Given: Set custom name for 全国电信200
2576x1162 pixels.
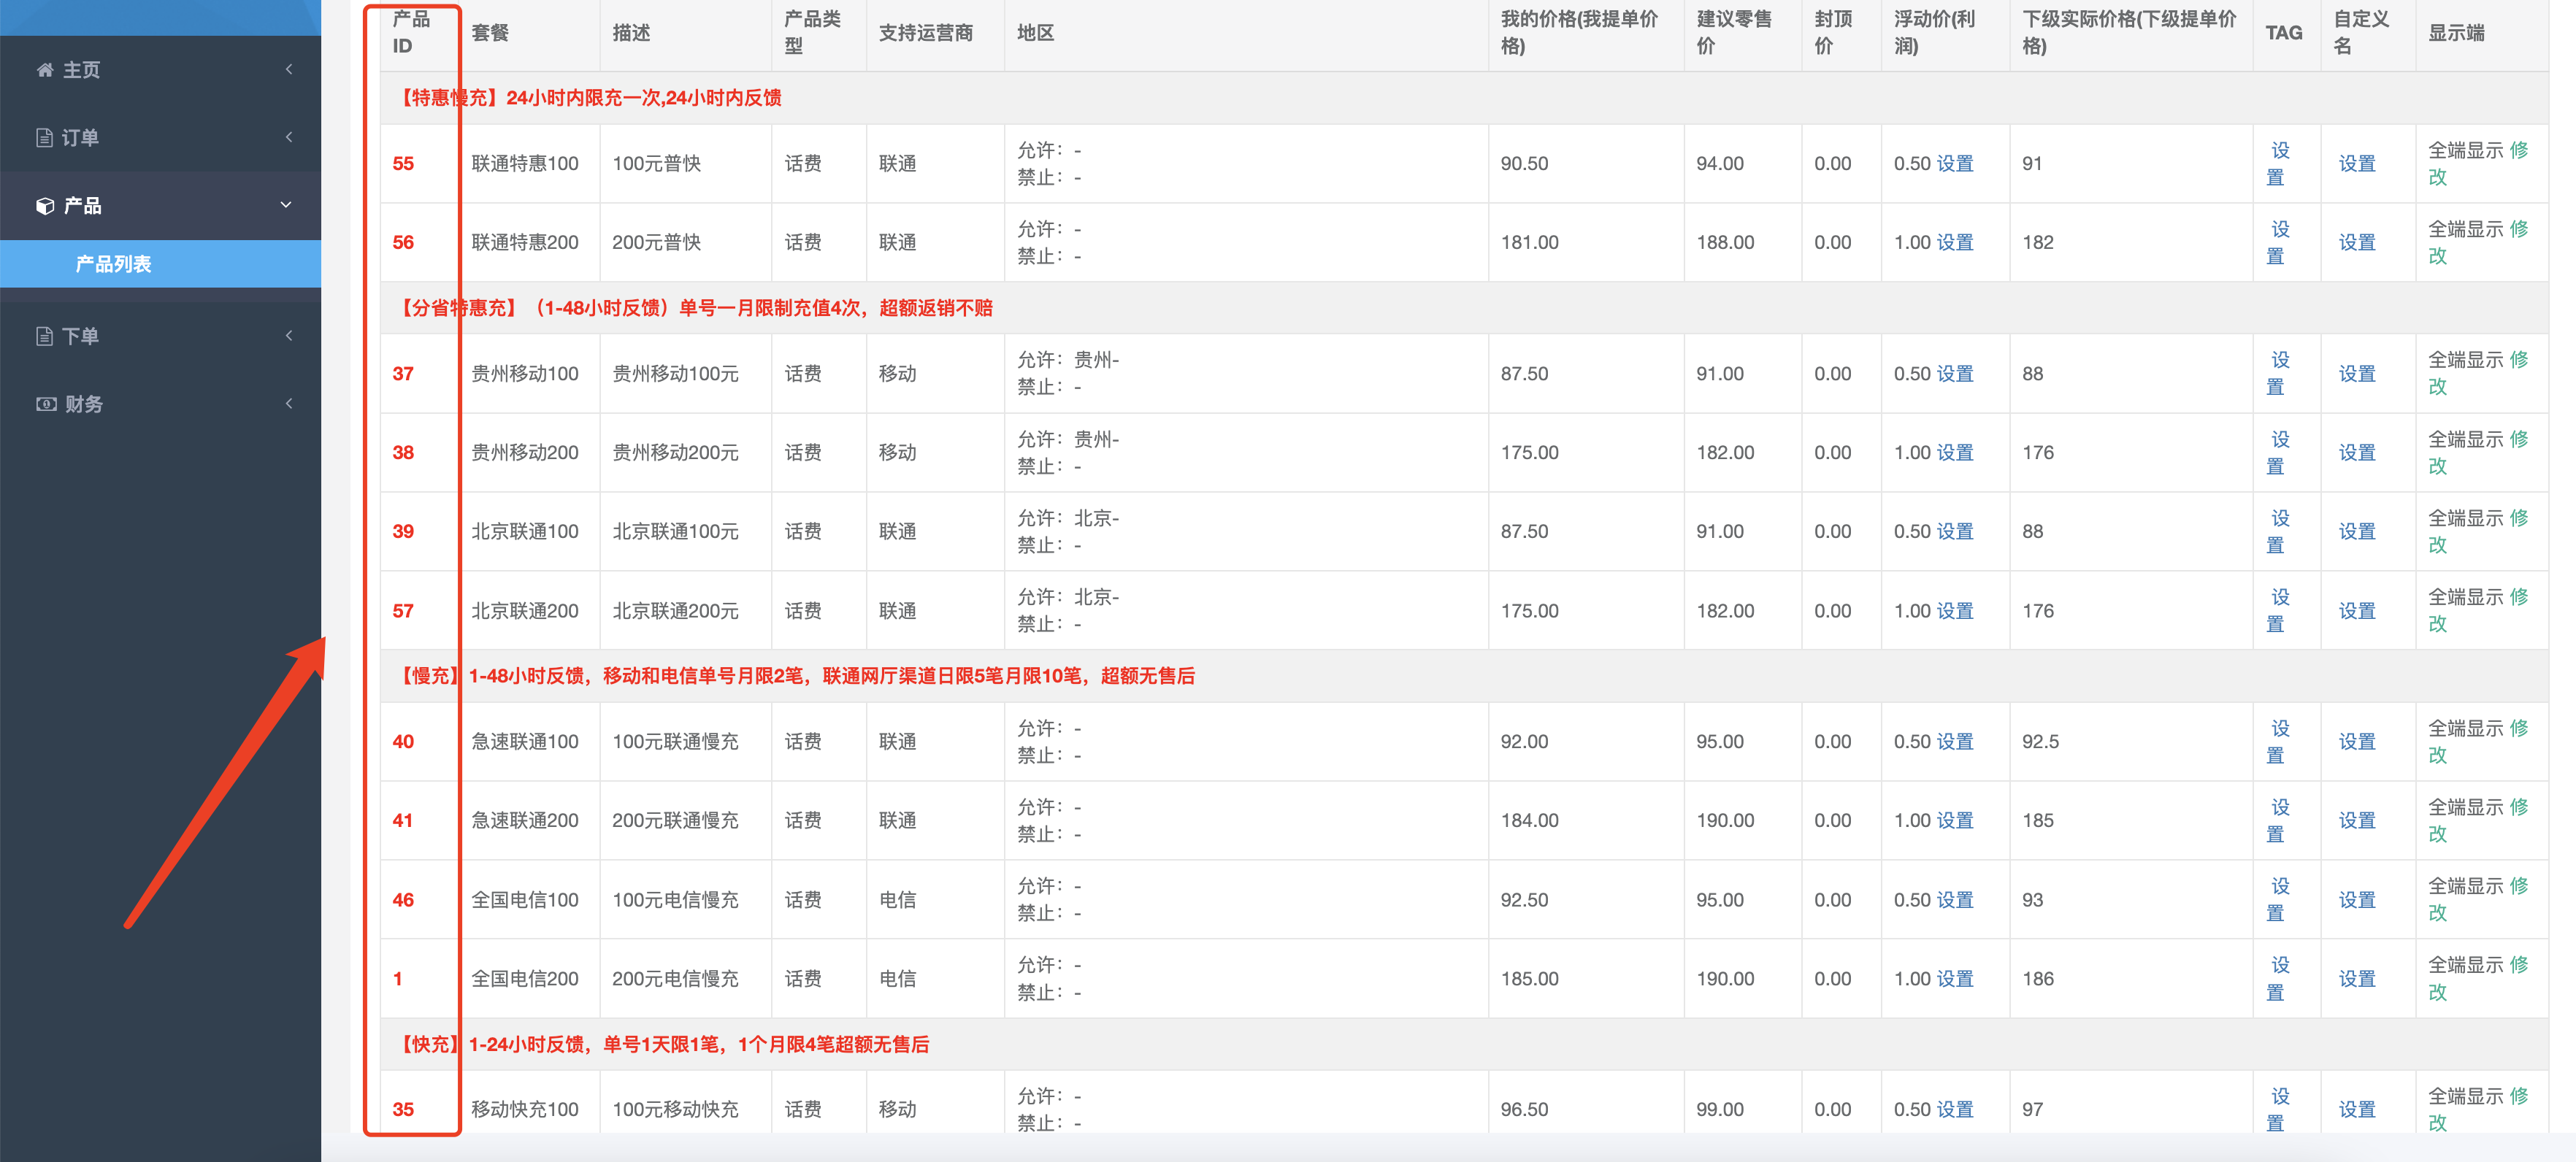Looking at the screenshot, I should point(2356,979).
